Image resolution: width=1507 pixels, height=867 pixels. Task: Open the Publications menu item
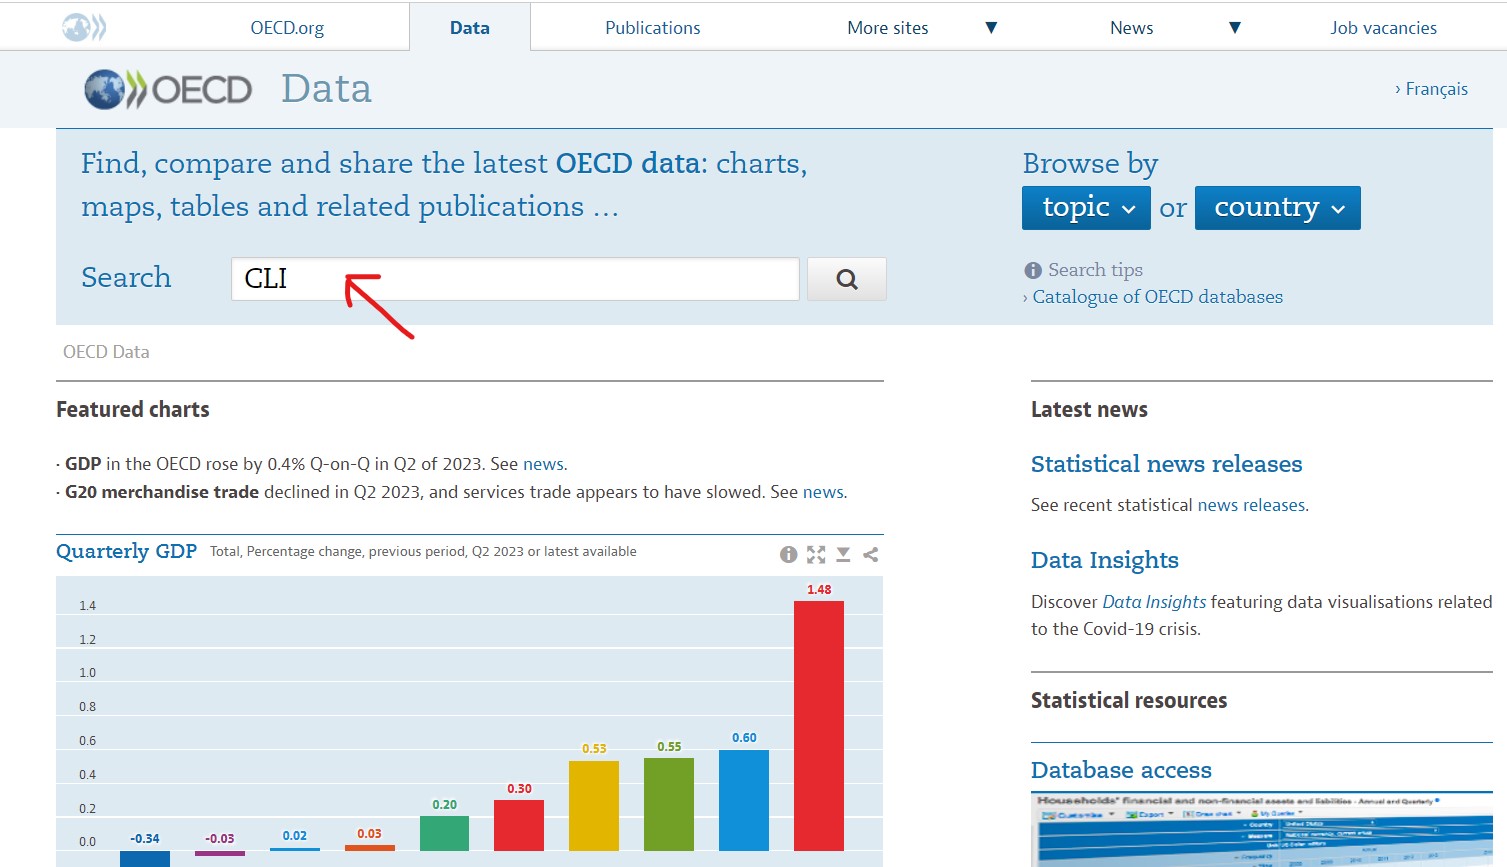pos(653,28)
